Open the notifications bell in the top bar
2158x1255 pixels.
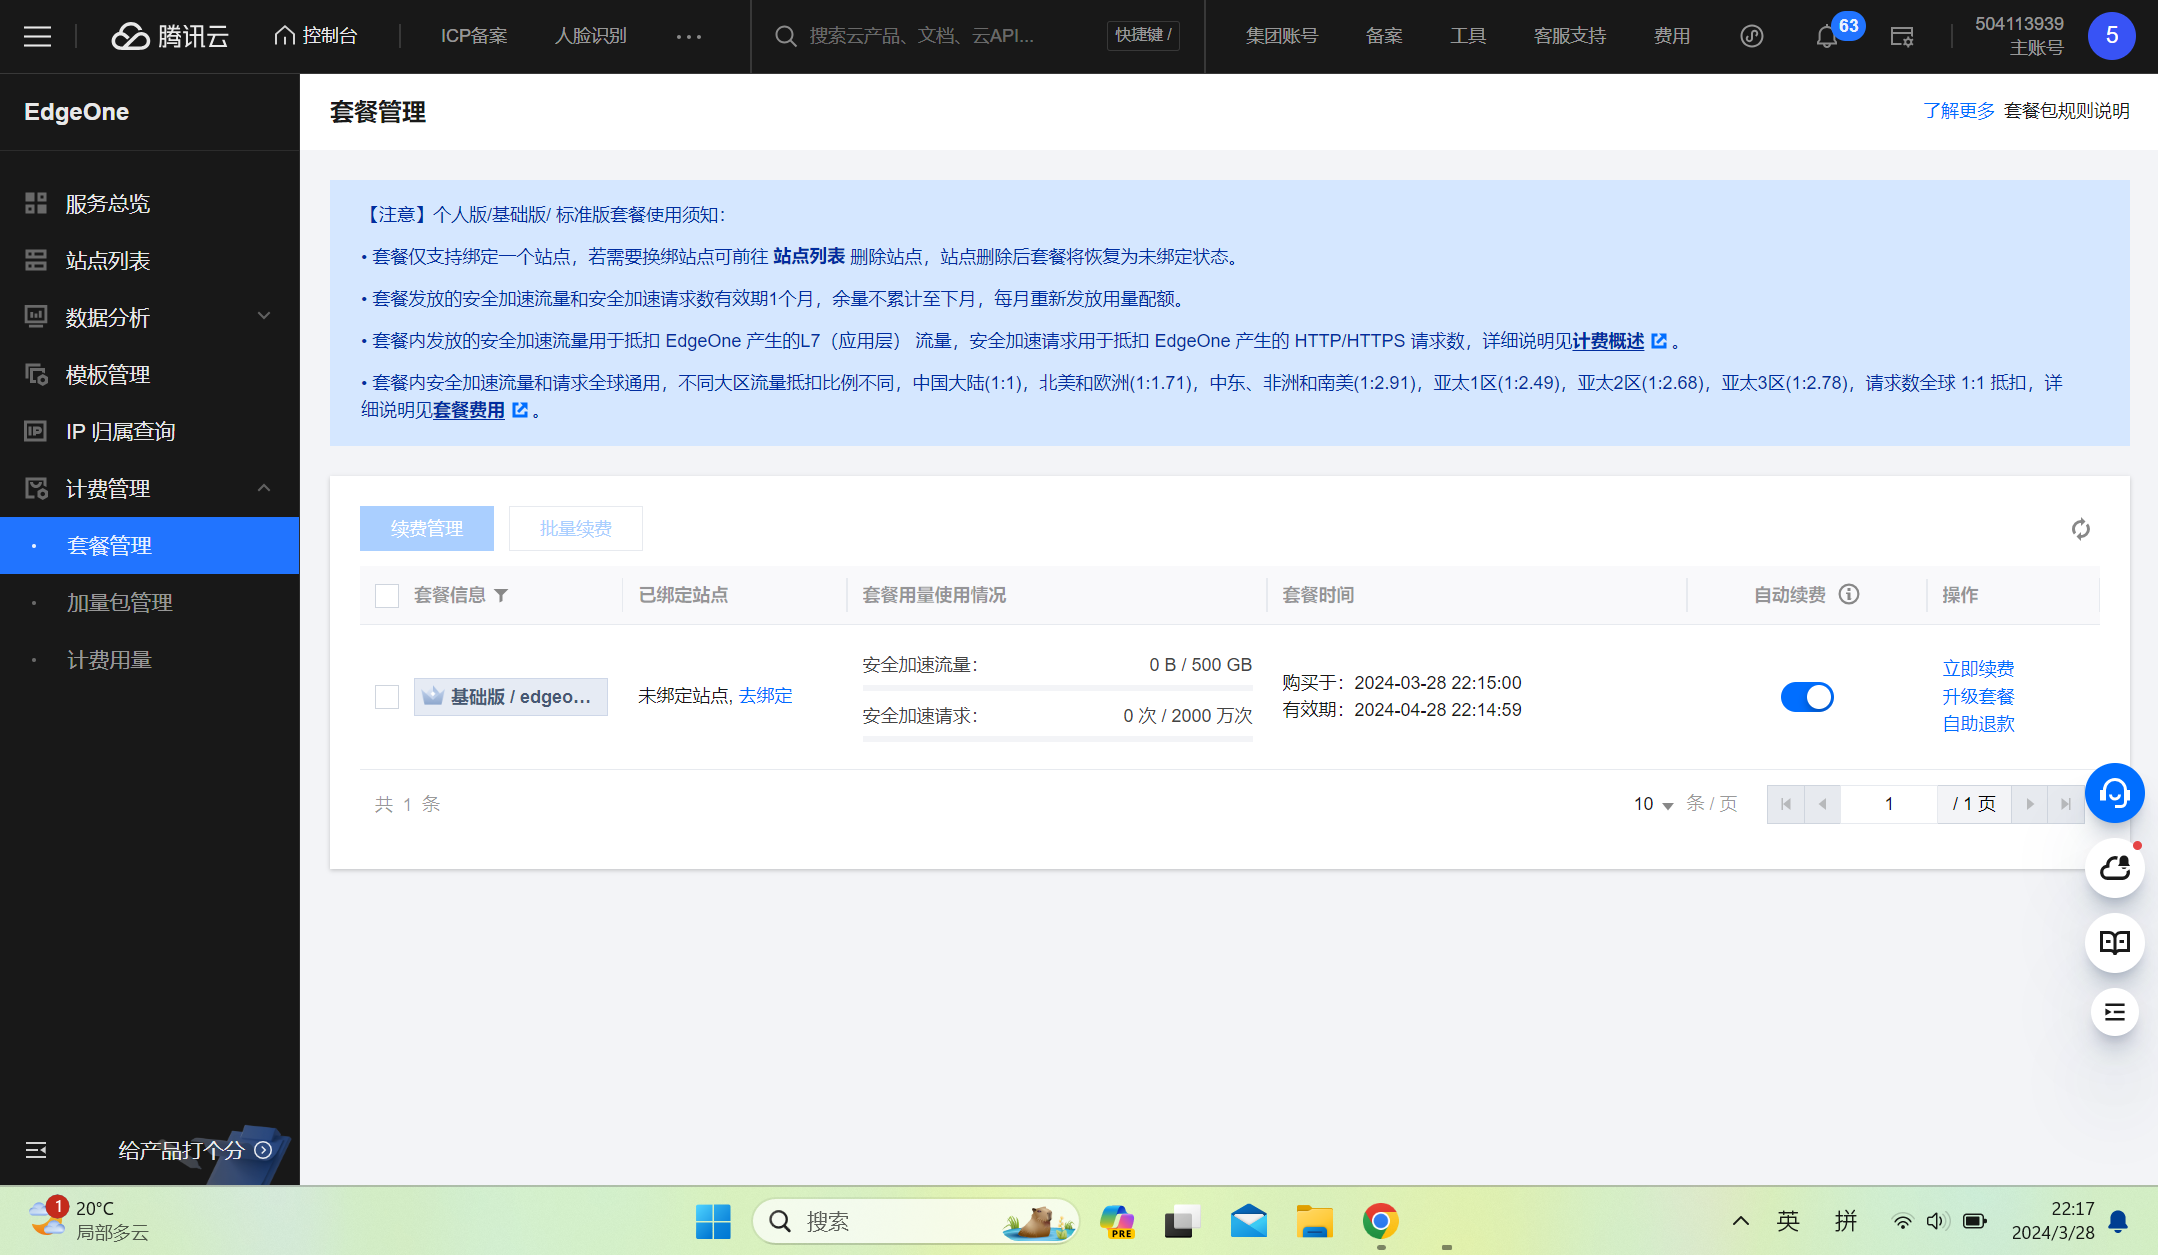click(1826, 36)
